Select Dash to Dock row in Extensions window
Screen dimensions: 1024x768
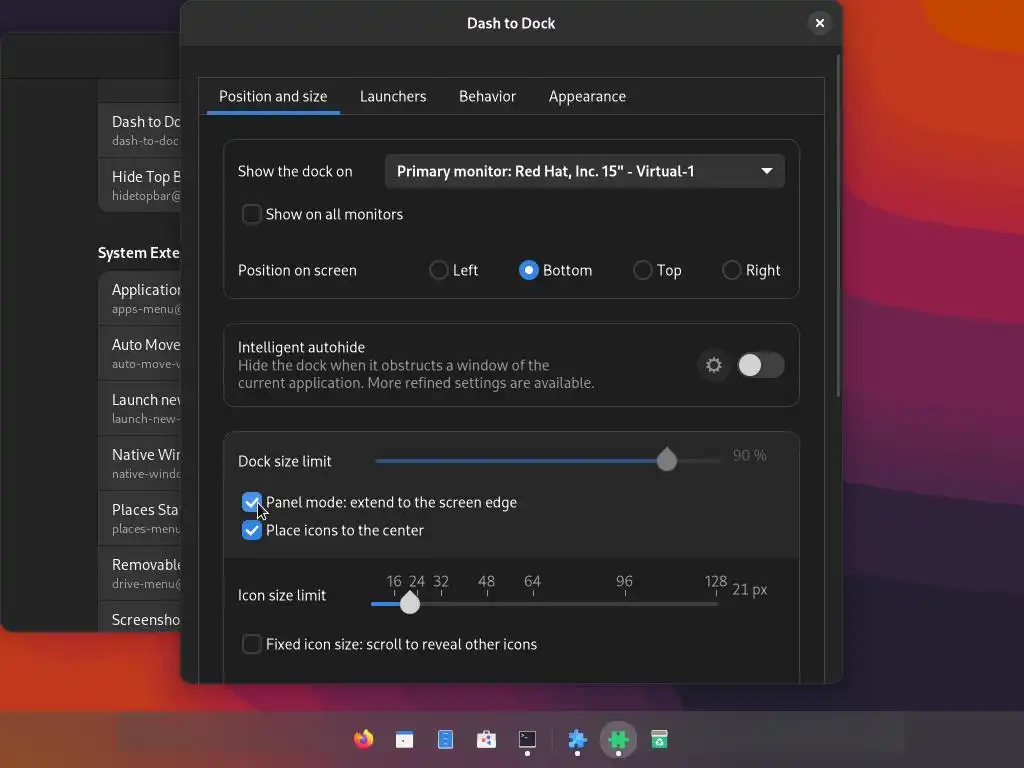(139, 130)
